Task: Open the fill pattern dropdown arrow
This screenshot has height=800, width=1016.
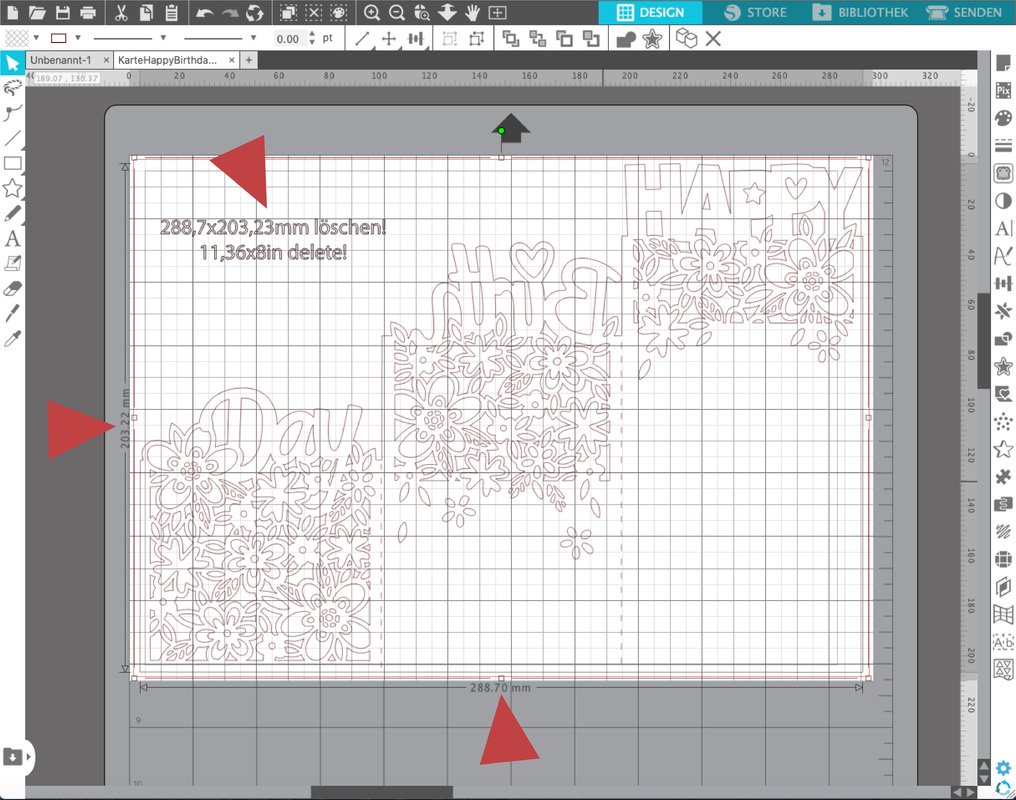Action: (x=36, y=38)
